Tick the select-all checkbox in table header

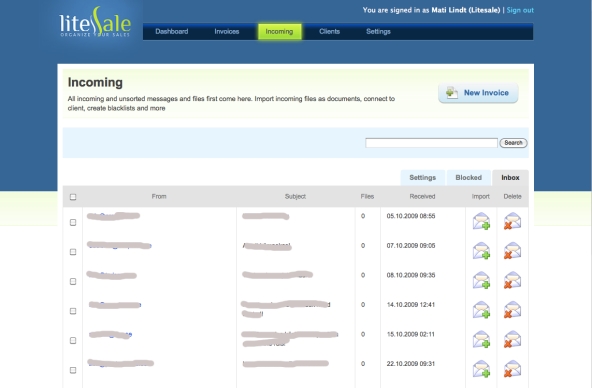click(73, 197)
